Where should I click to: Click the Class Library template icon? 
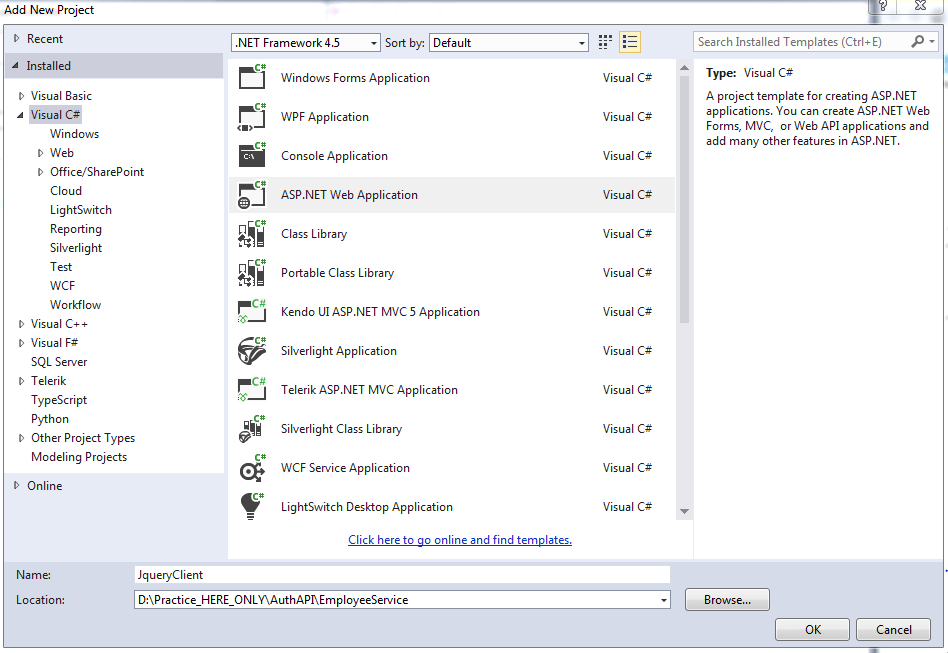click(252, 233)
